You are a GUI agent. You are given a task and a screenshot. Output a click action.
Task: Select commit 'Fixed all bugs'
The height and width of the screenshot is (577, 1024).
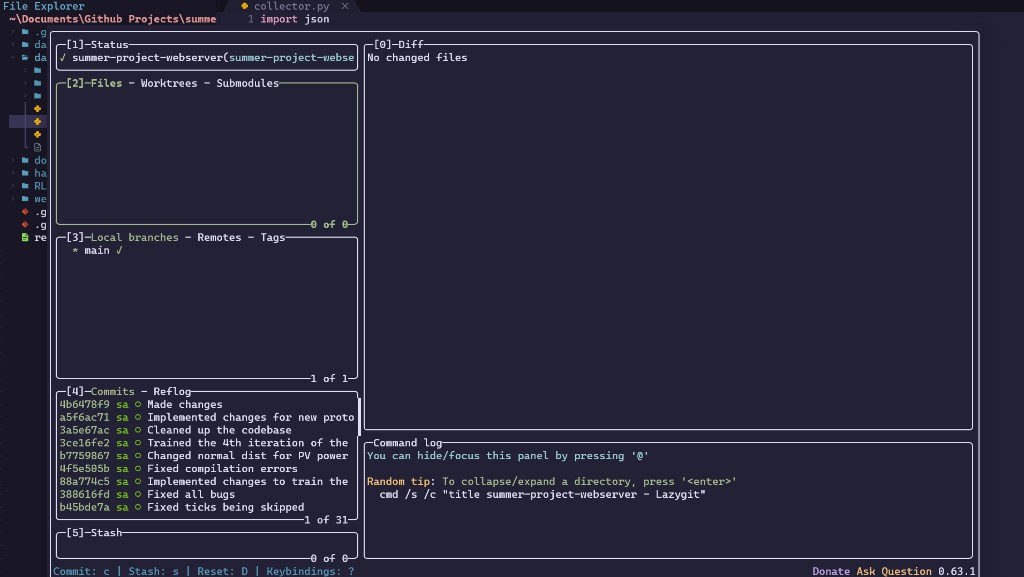pyautogui.click(x=207, y=494)
